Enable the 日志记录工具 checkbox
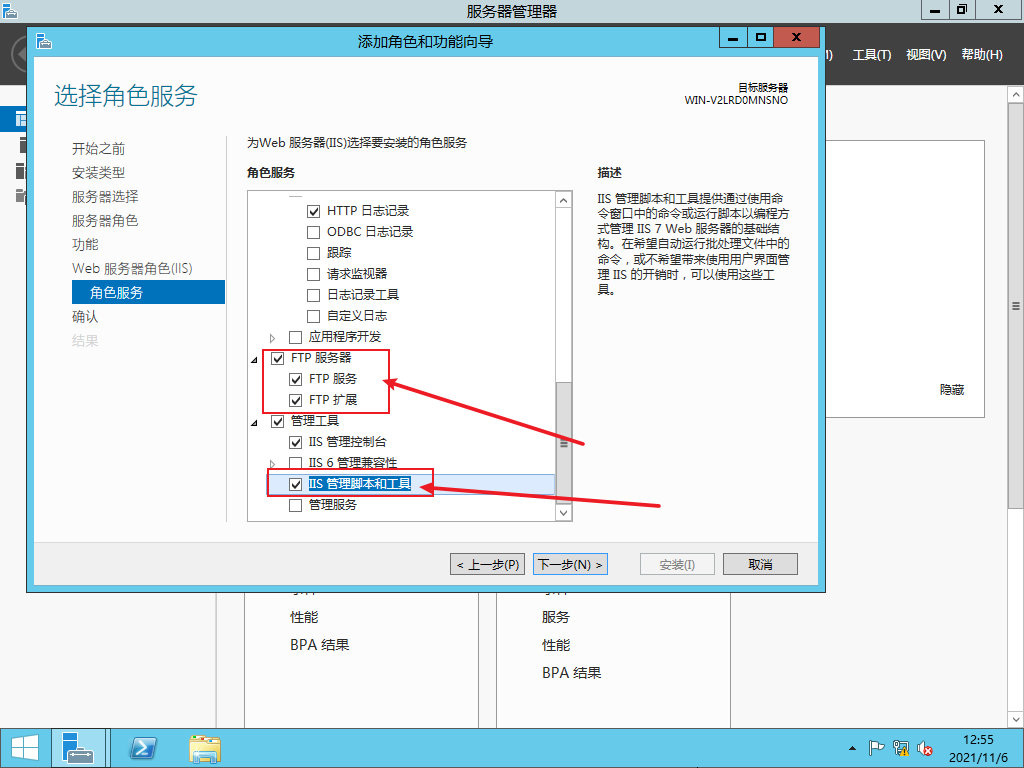 click(x=313, y=295)
